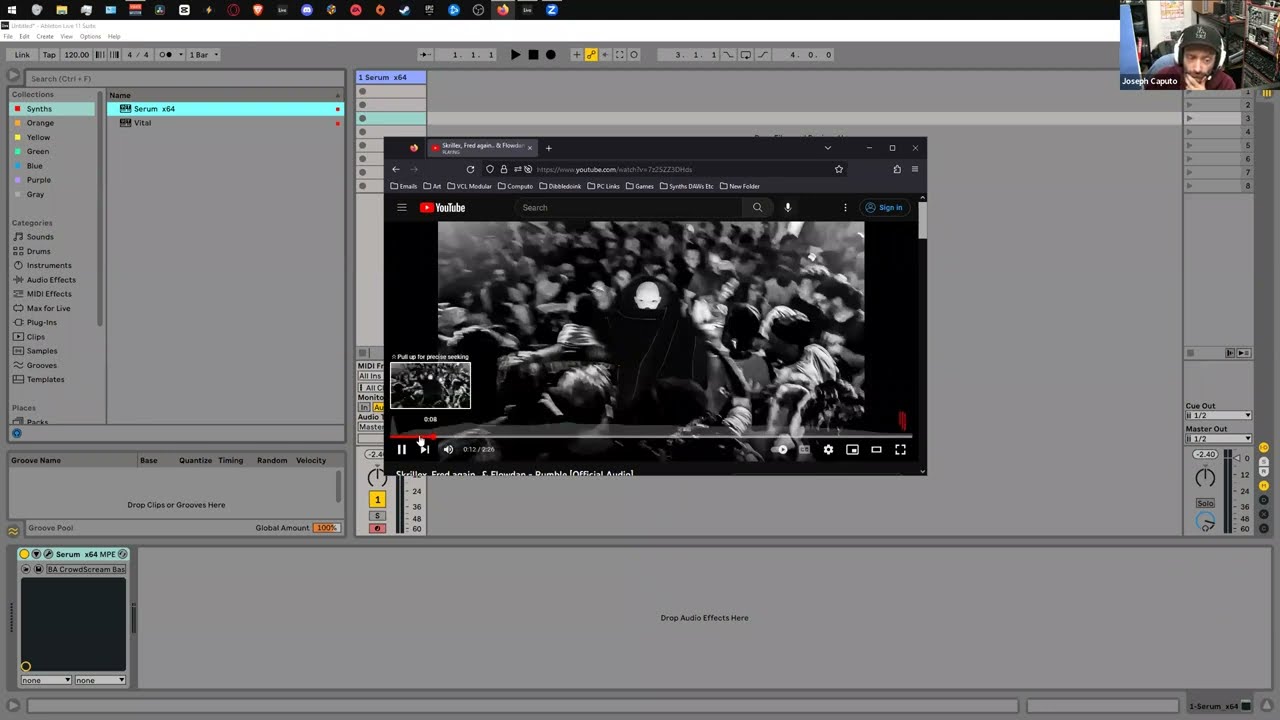Viewport: 1280px width, 720px height.
Task: Open the Synths DAWs Etc bookmarks folder
Action: point(686,186)
